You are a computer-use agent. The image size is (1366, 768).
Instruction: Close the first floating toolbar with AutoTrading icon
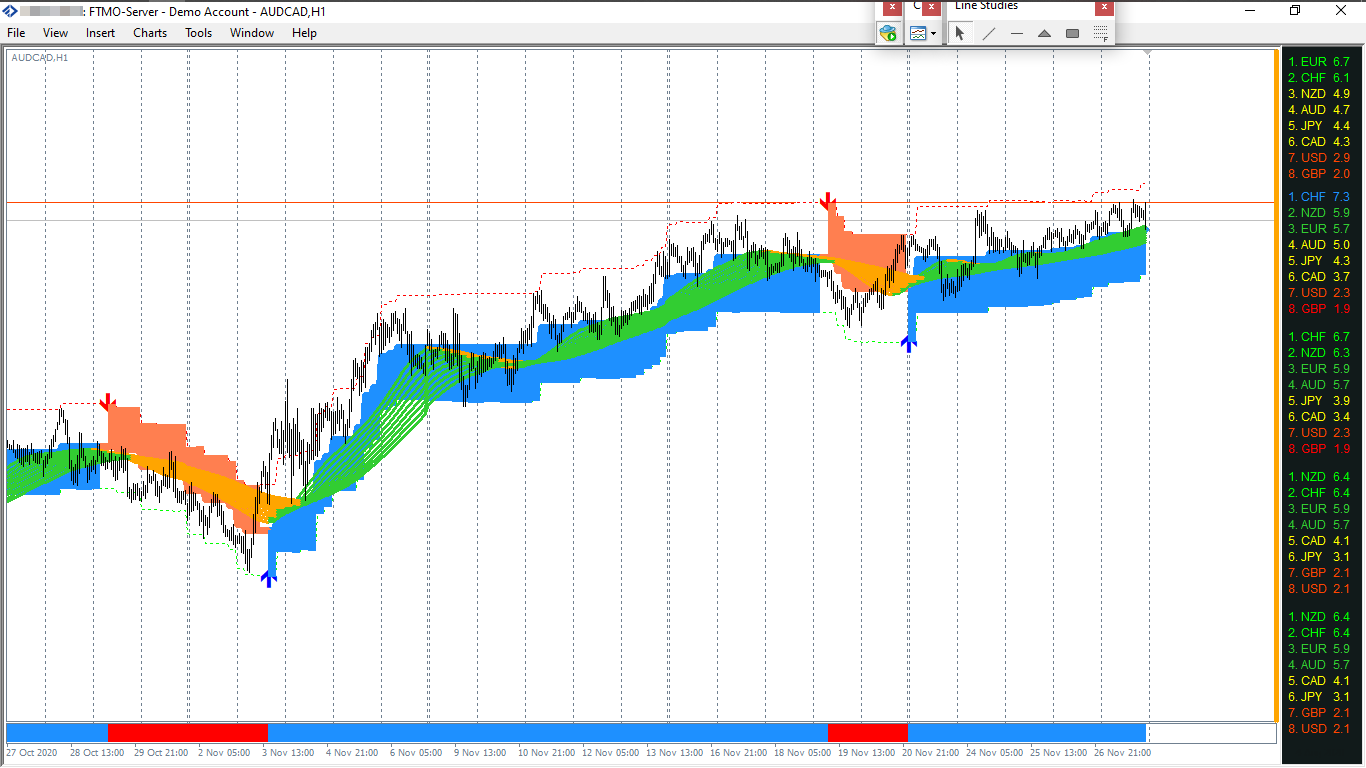coord(893,7)
